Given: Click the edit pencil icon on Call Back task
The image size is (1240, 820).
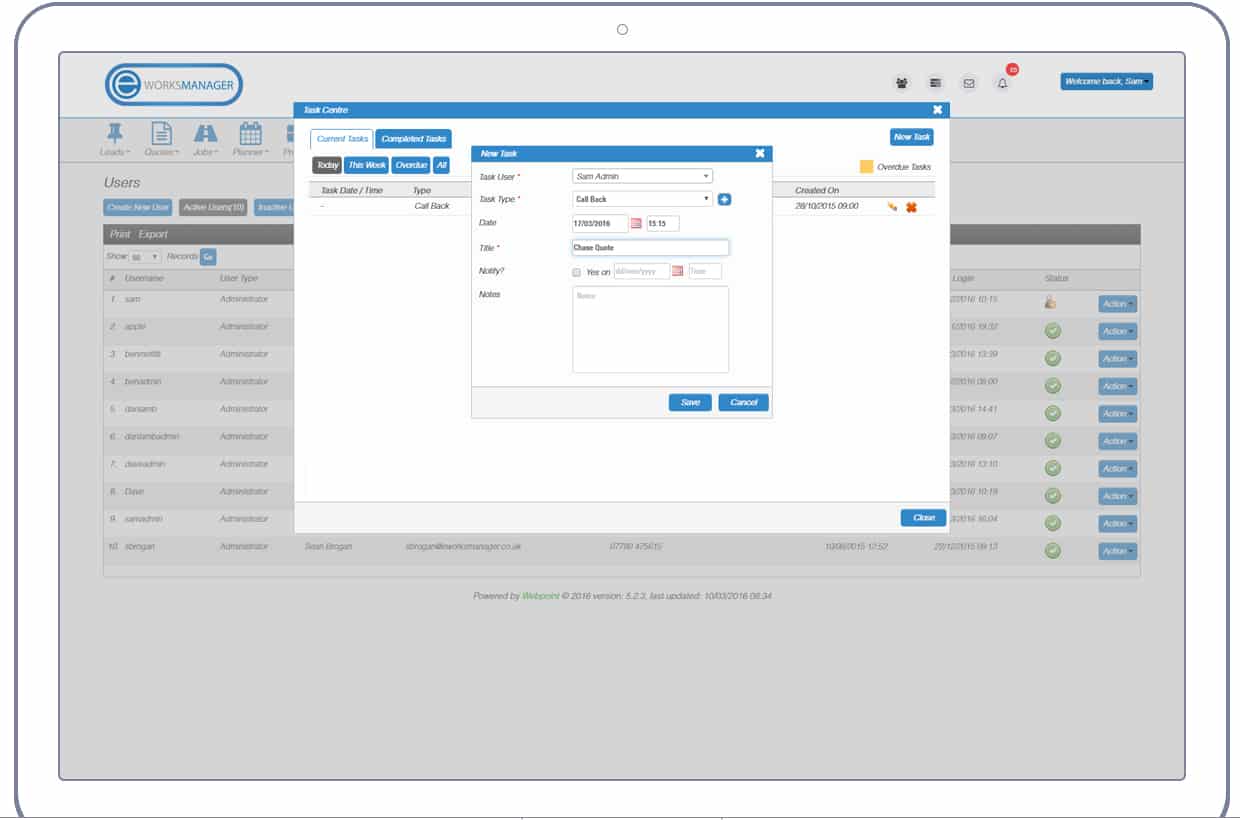Looking at the screenshot, I should (x=892, y=207).
